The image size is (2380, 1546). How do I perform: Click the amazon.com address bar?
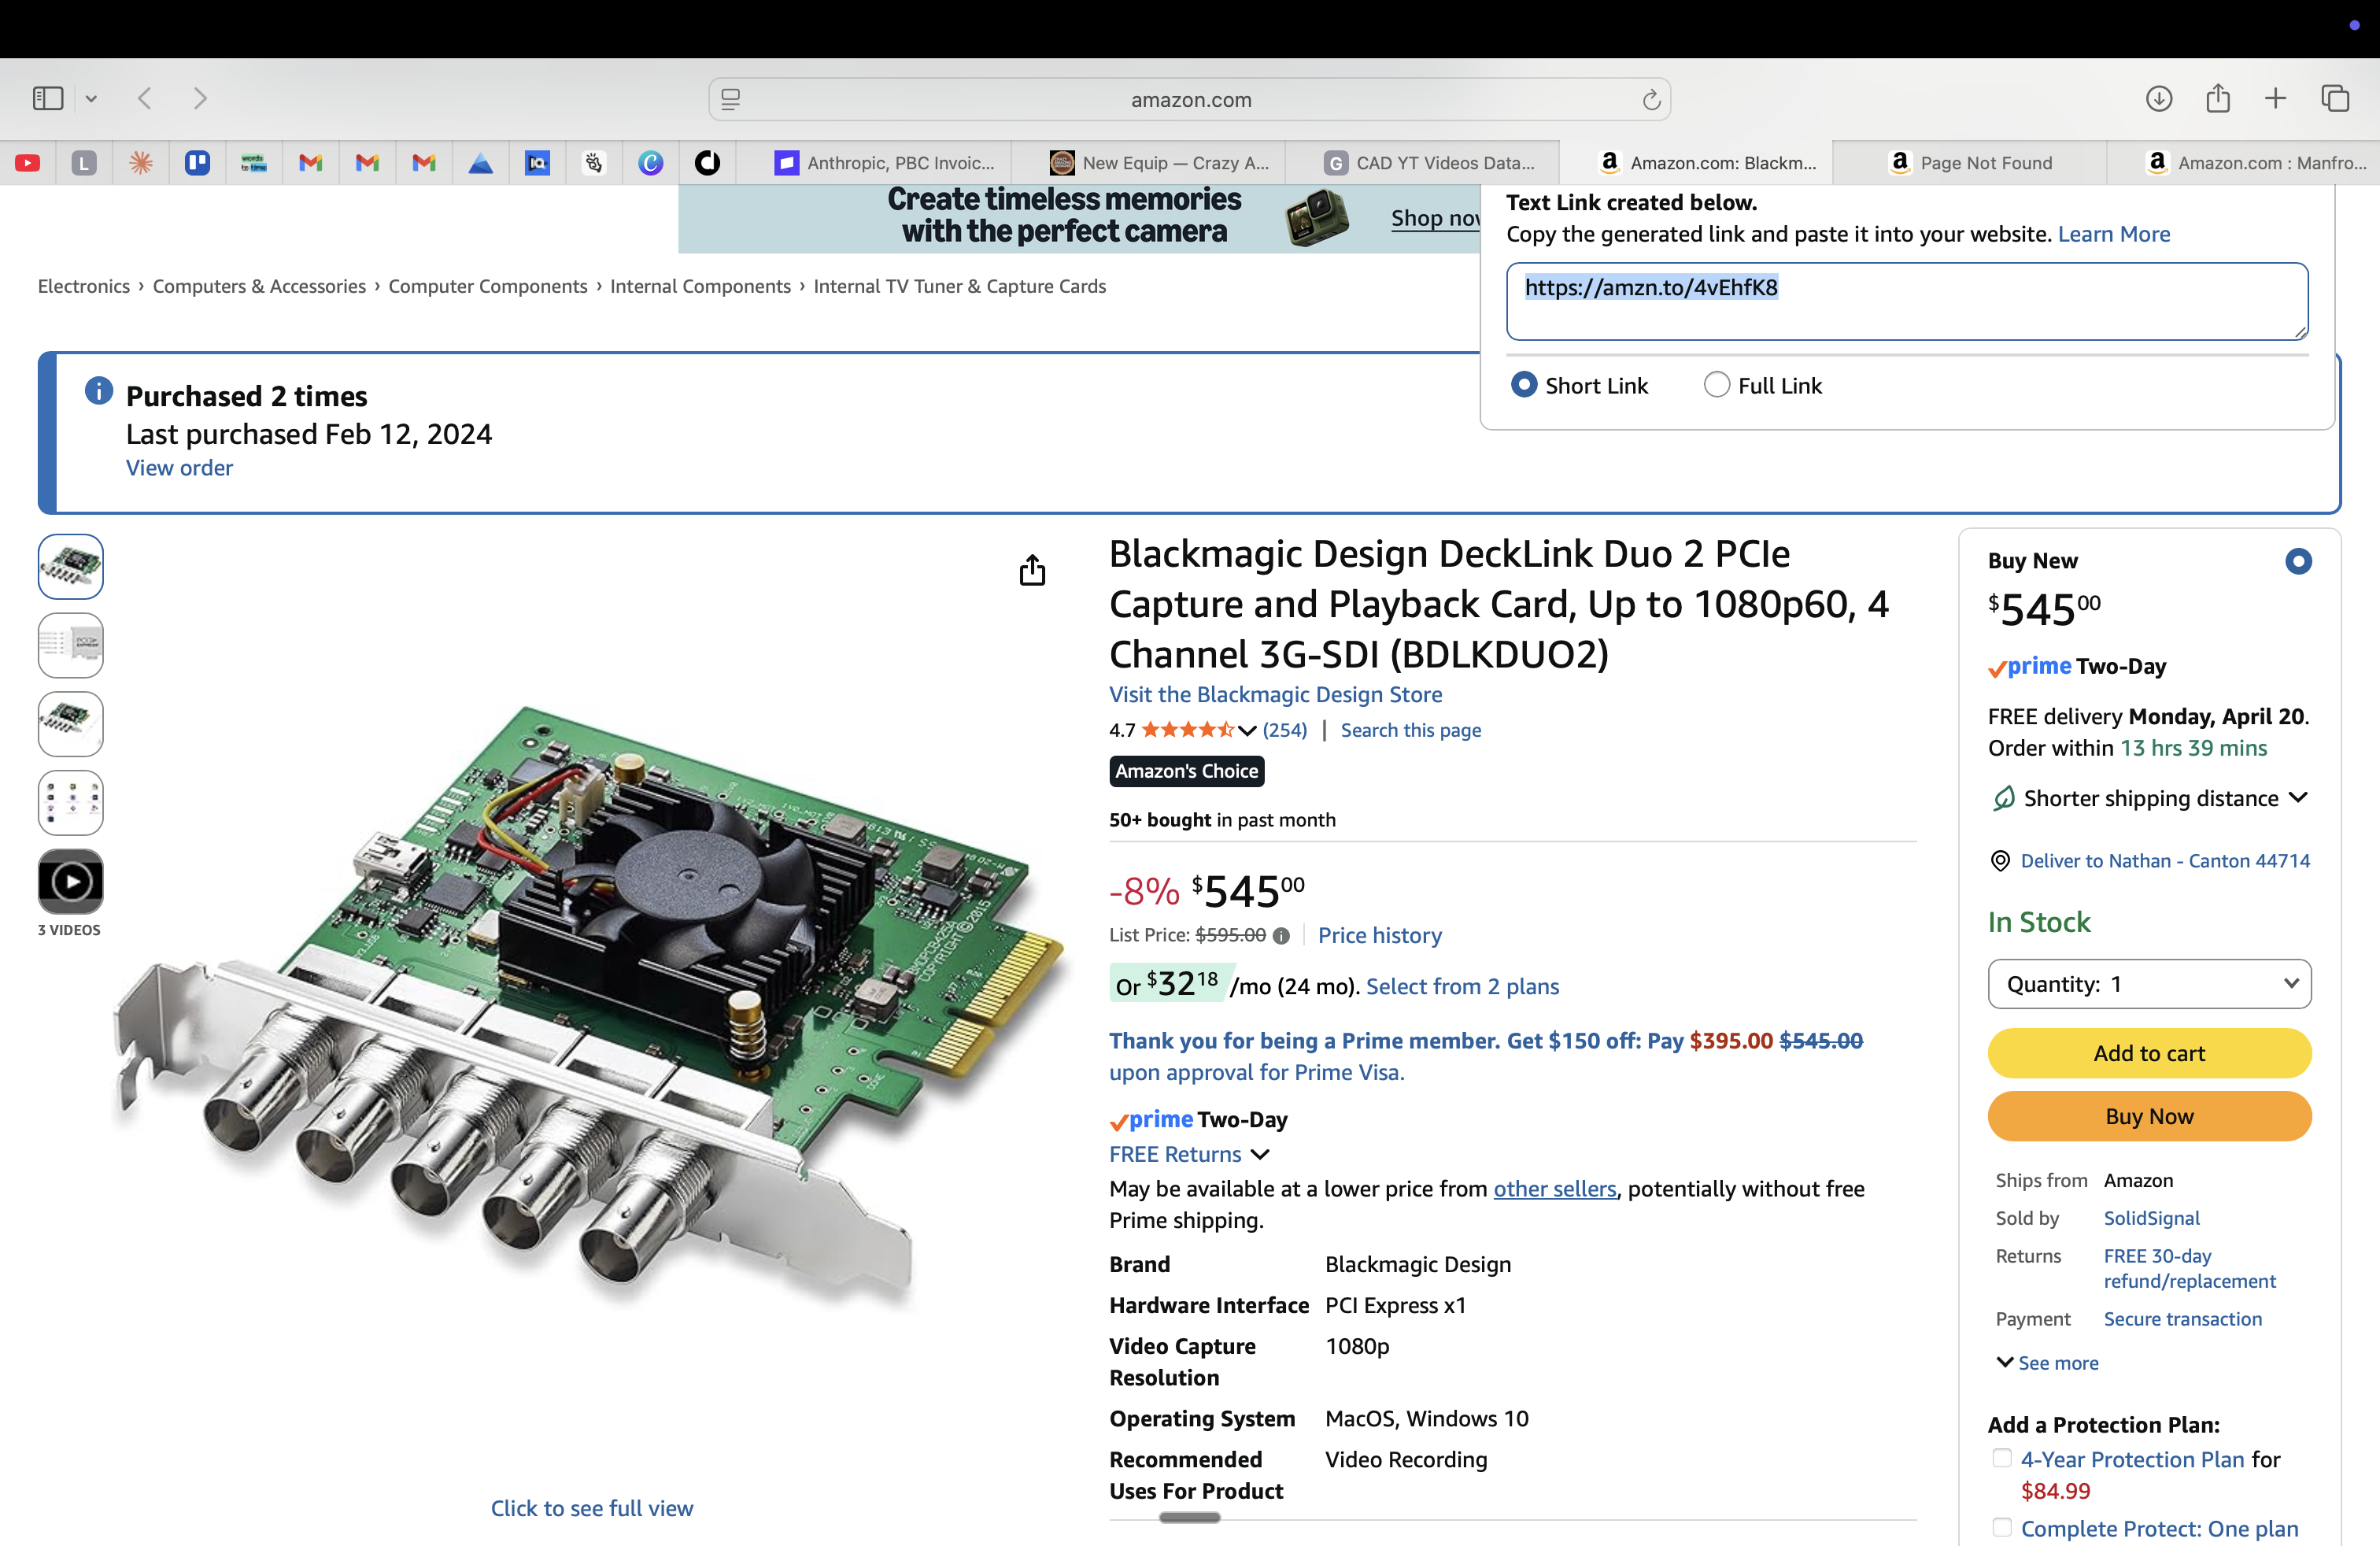[x=1189, y=99]
